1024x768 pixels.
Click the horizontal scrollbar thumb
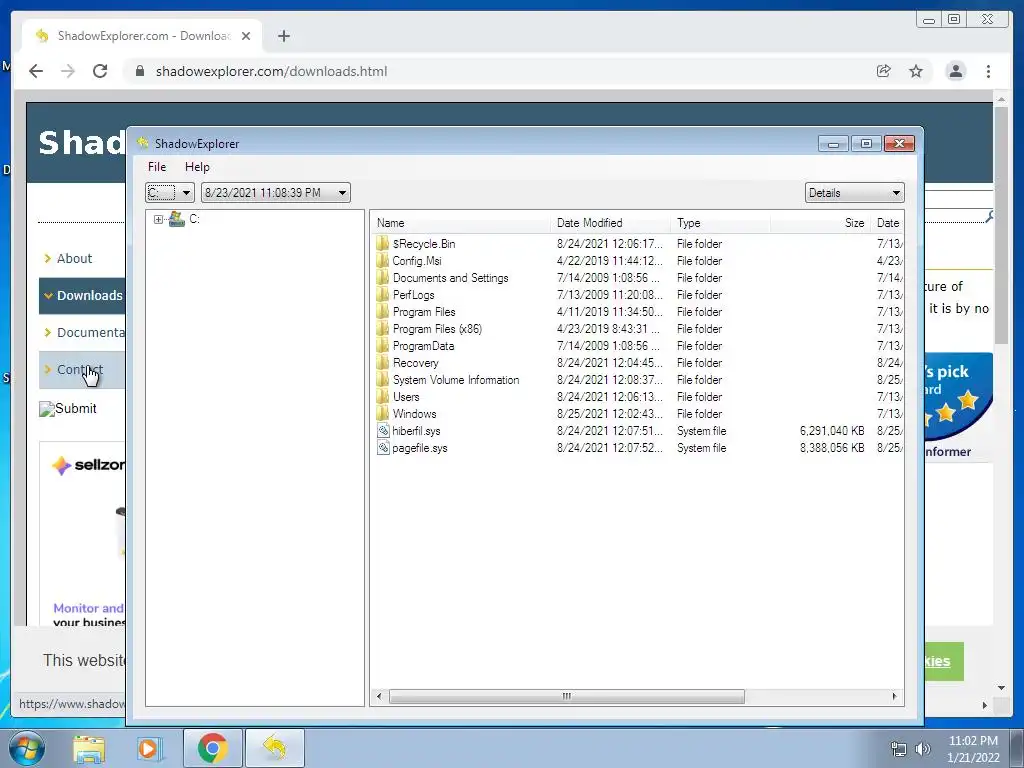(566, 696)
